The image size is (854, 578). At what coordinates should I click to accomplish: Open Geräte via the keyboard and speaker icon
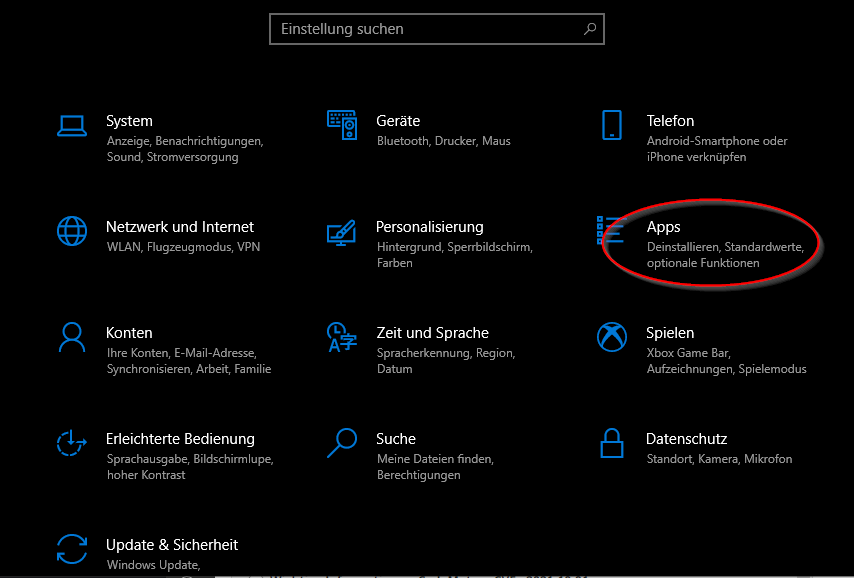(x=342, y=125)
